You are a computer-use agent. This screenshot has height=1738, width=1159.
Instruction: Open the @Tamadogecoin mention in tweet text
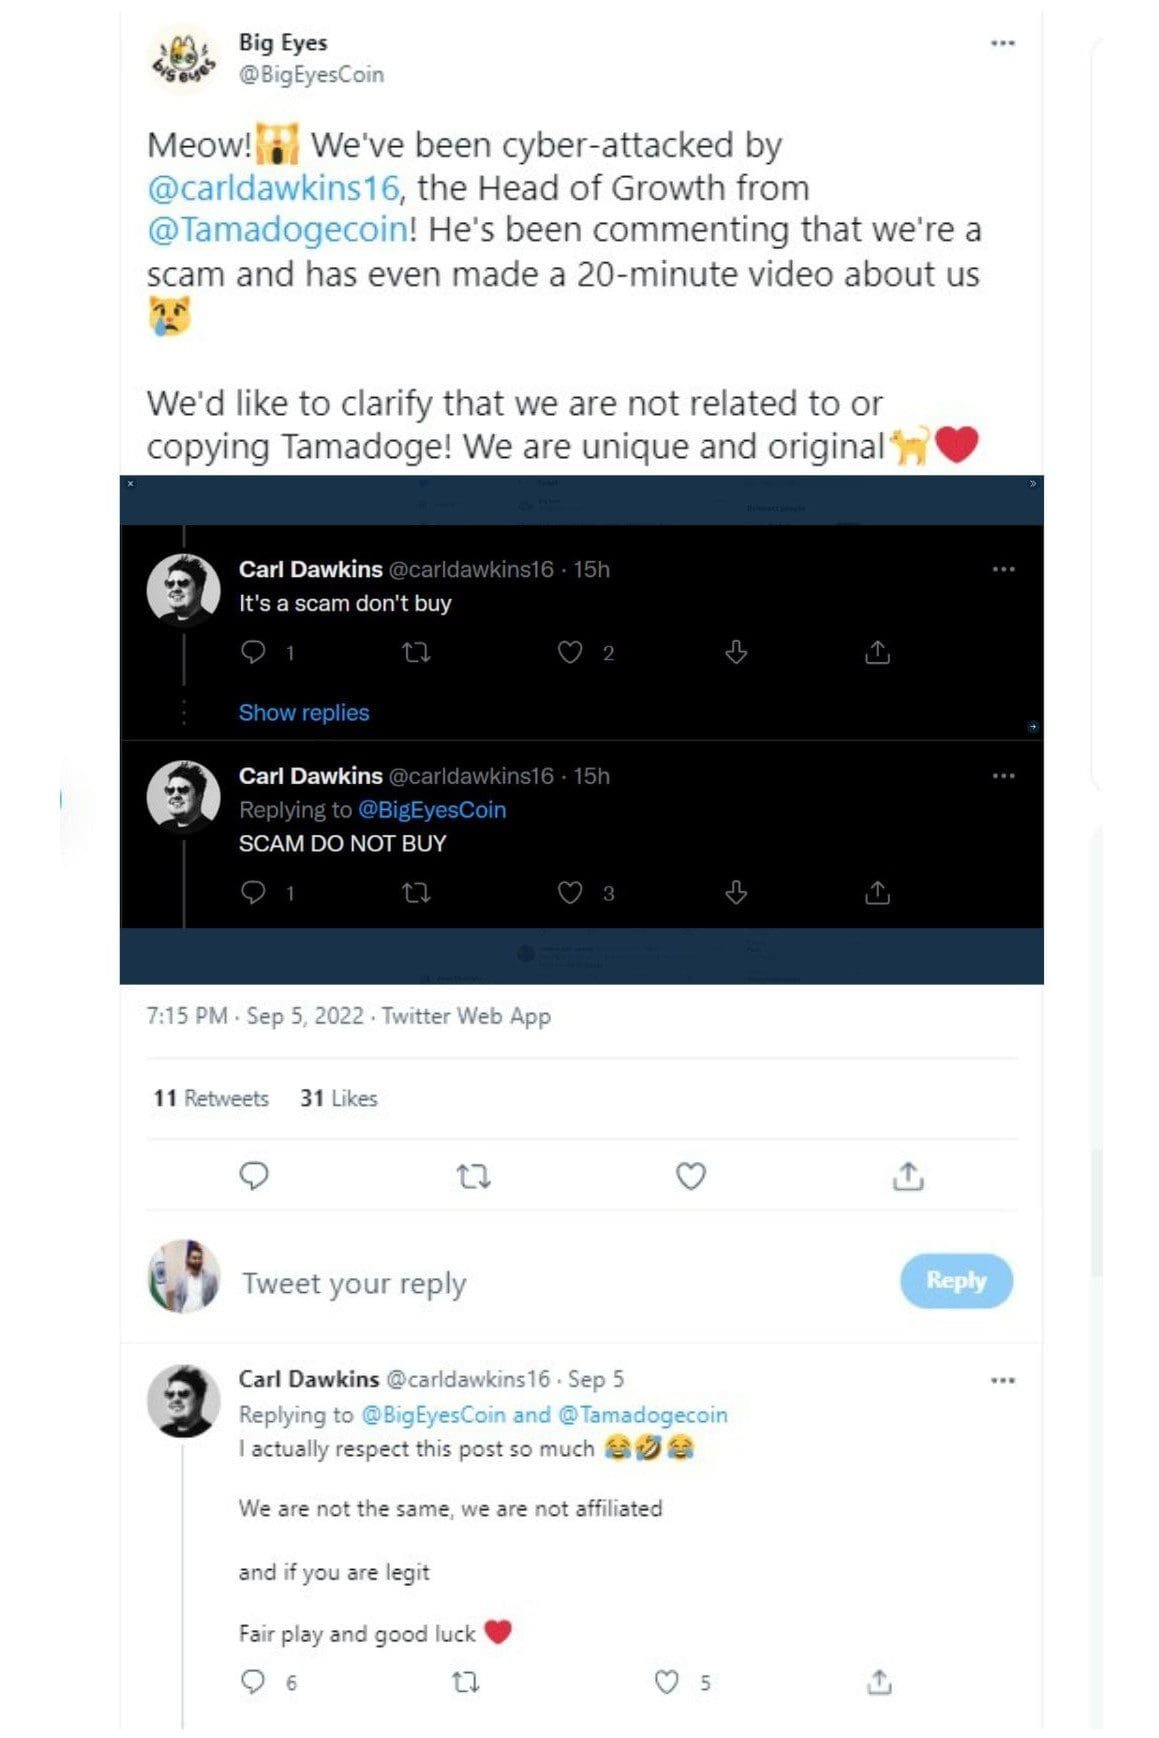[x=278, y=230]
